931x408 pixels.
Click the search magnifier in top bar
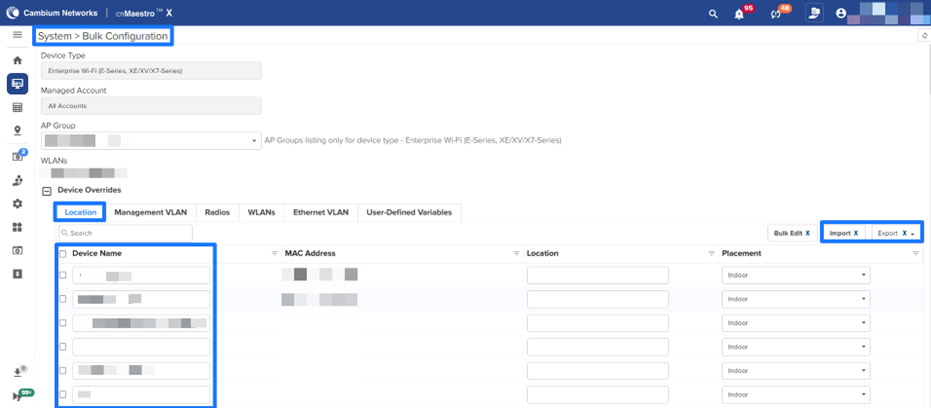[x=712, y=14]
